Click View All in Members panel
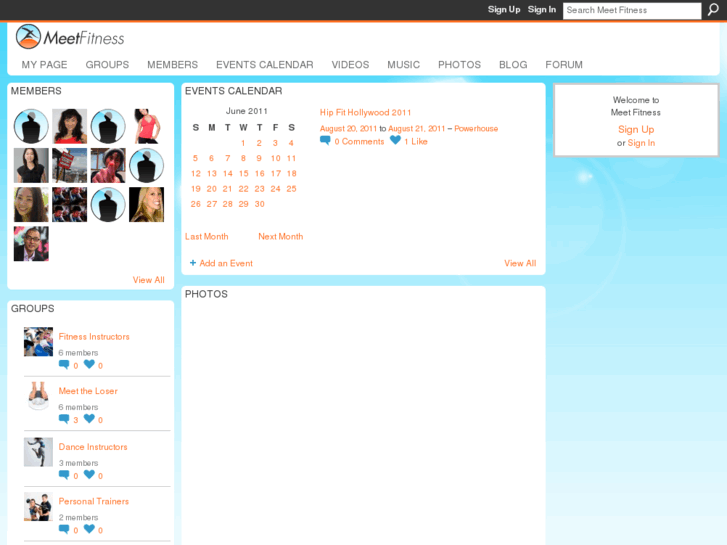 [x=148, y=280]
